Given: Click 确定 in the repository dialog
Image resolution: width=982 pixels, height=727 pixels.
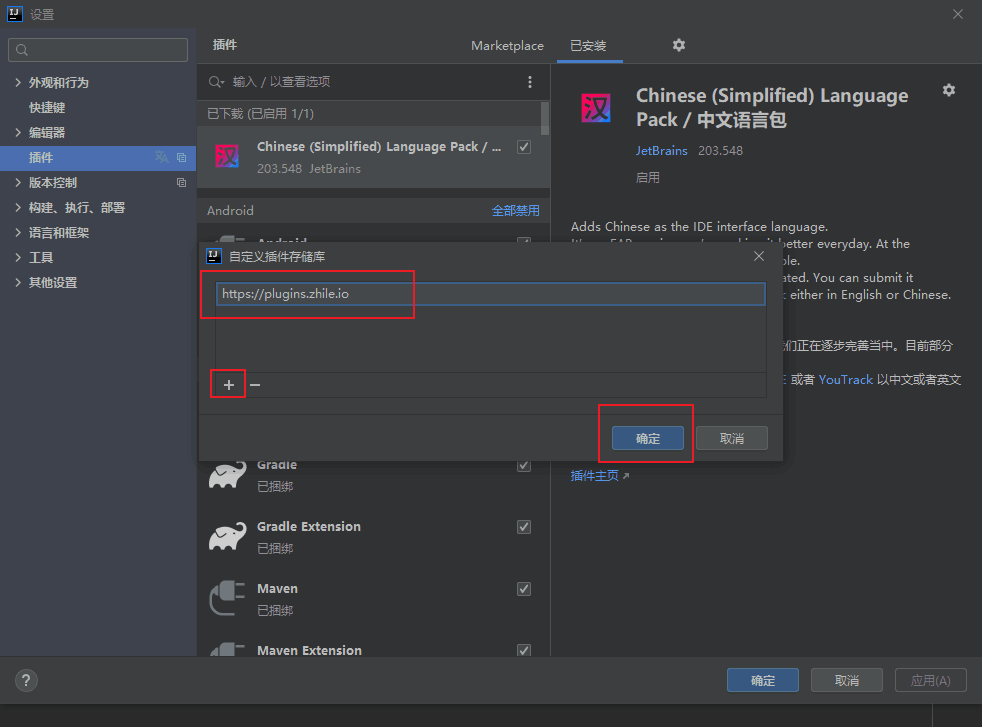Looking at the screenshot, I should (x=648, y=438).
